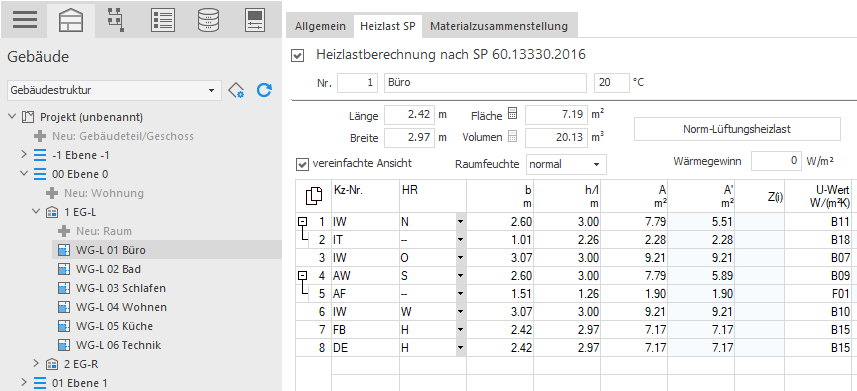Collapse the row 1 IW sub-element group
Screen dimensions: 857x391
302,221
